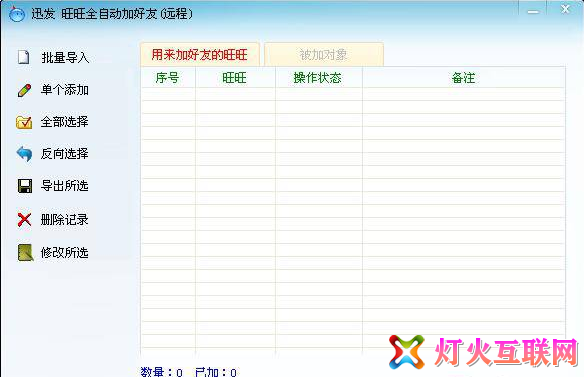The image size is (584, 377).
Task: Click the app logo in title bar
Action: pos(17,14)
